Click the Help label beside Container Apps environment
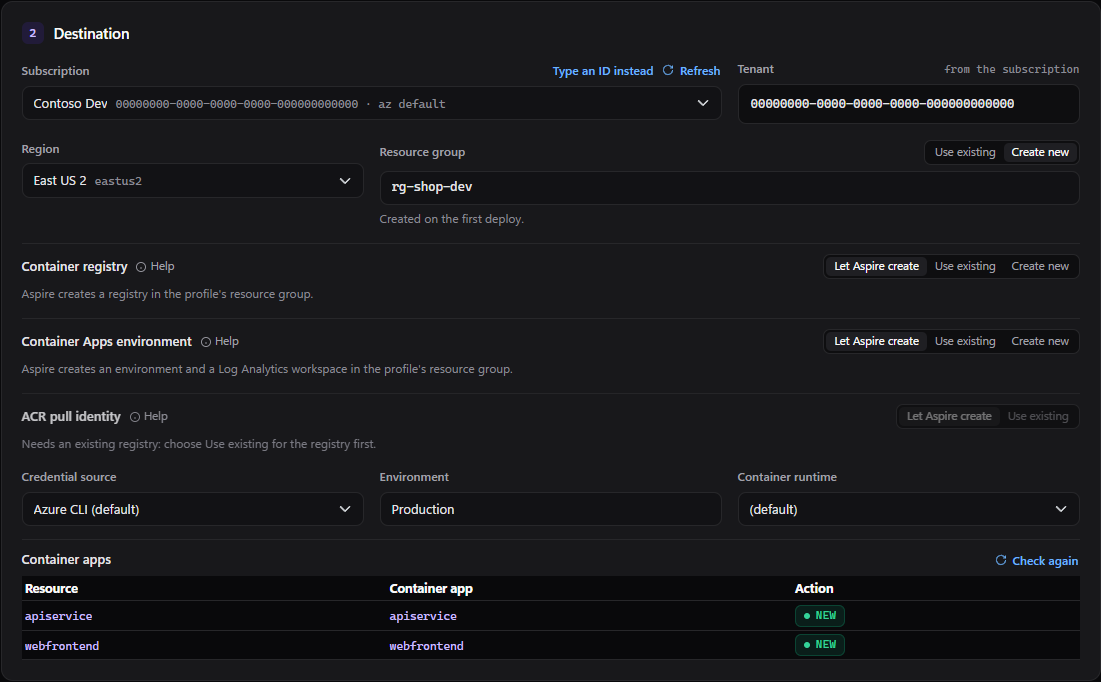Screen dimensions: 1101x682 [227, 341]
